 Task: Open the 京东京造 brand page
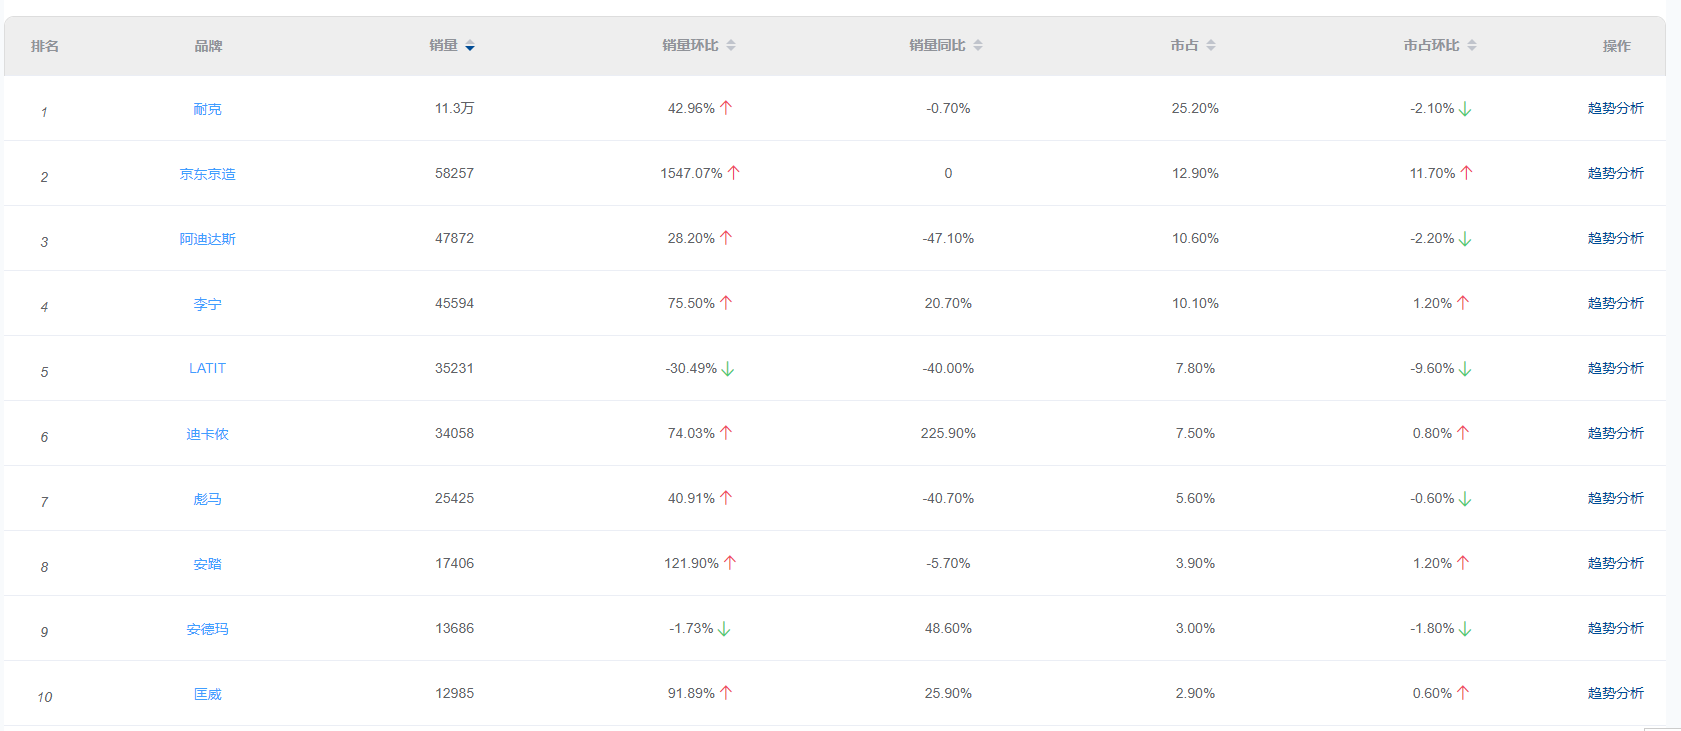click(x=207, y=174)
